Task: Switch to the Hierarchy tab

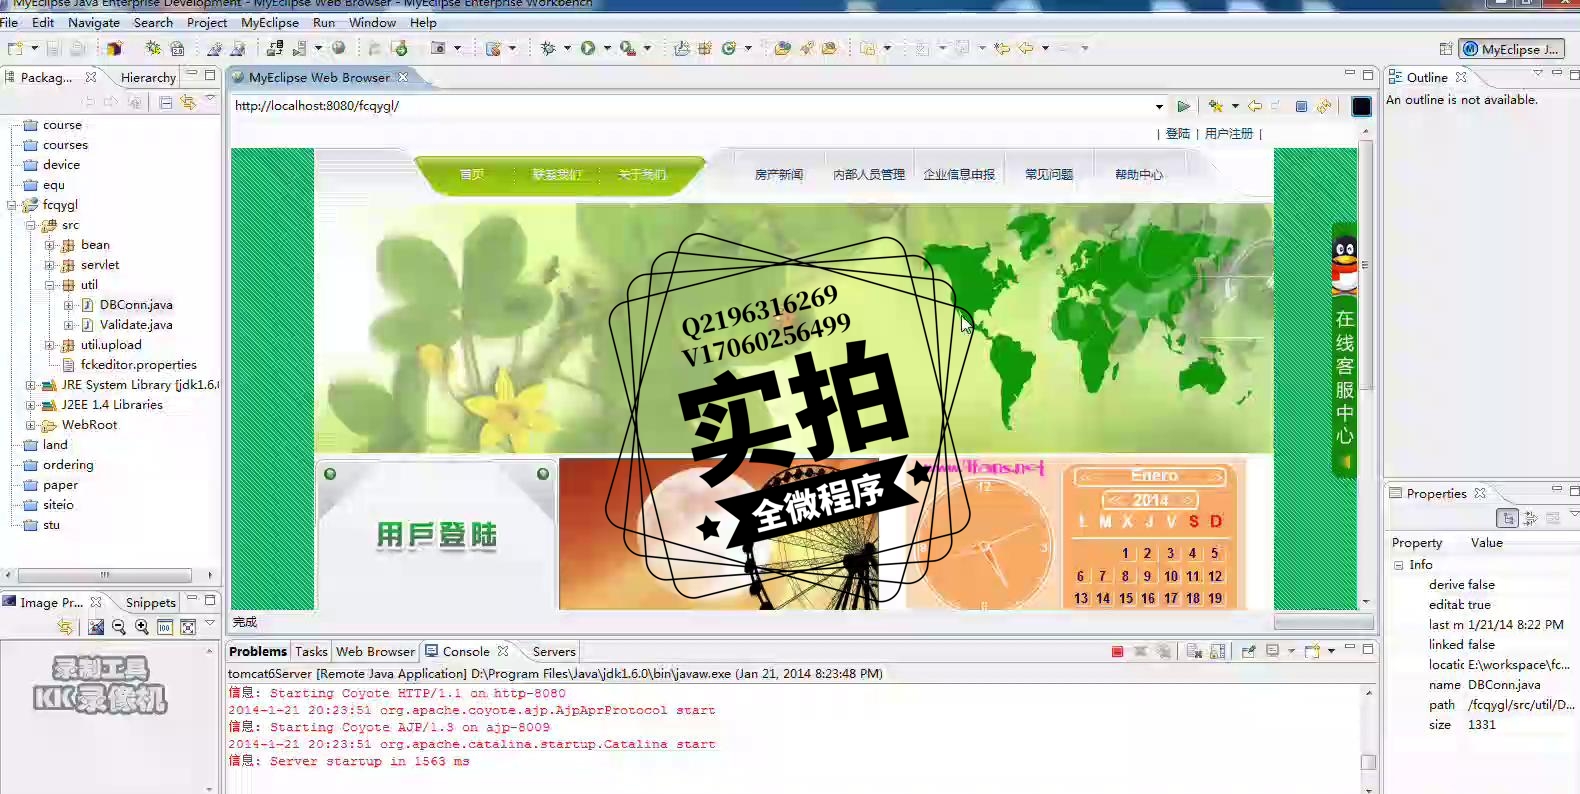Action: click(x=148, y=77)
